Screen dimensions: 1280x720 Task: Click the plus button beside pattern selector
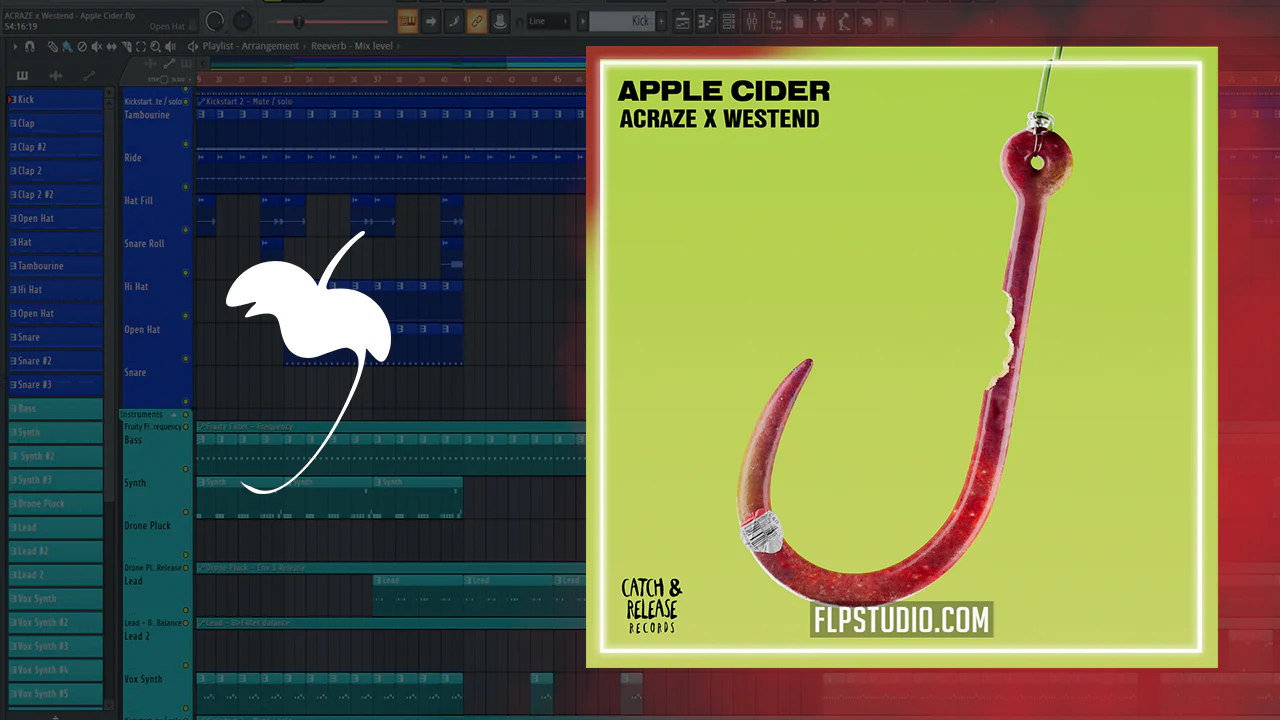tap(661, 21)
